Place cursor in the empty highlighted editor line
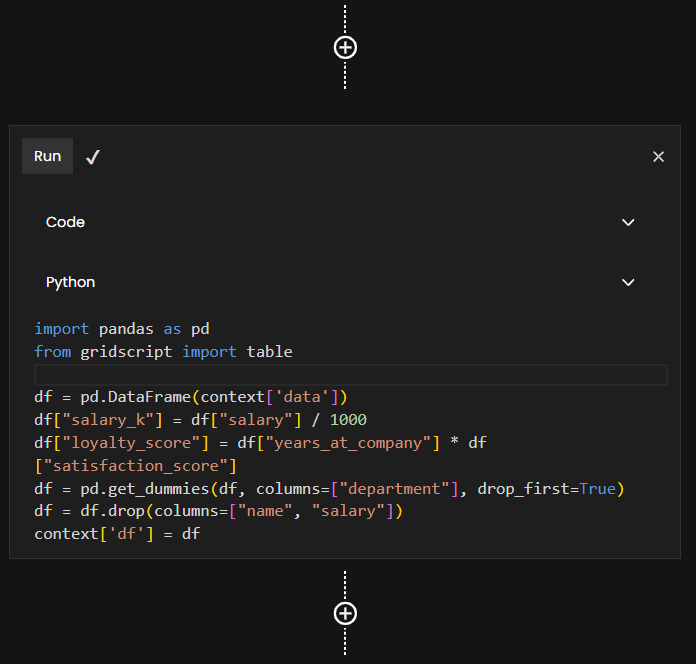The height and width of the screenshot is (664, 696). [x=350, y=375]
